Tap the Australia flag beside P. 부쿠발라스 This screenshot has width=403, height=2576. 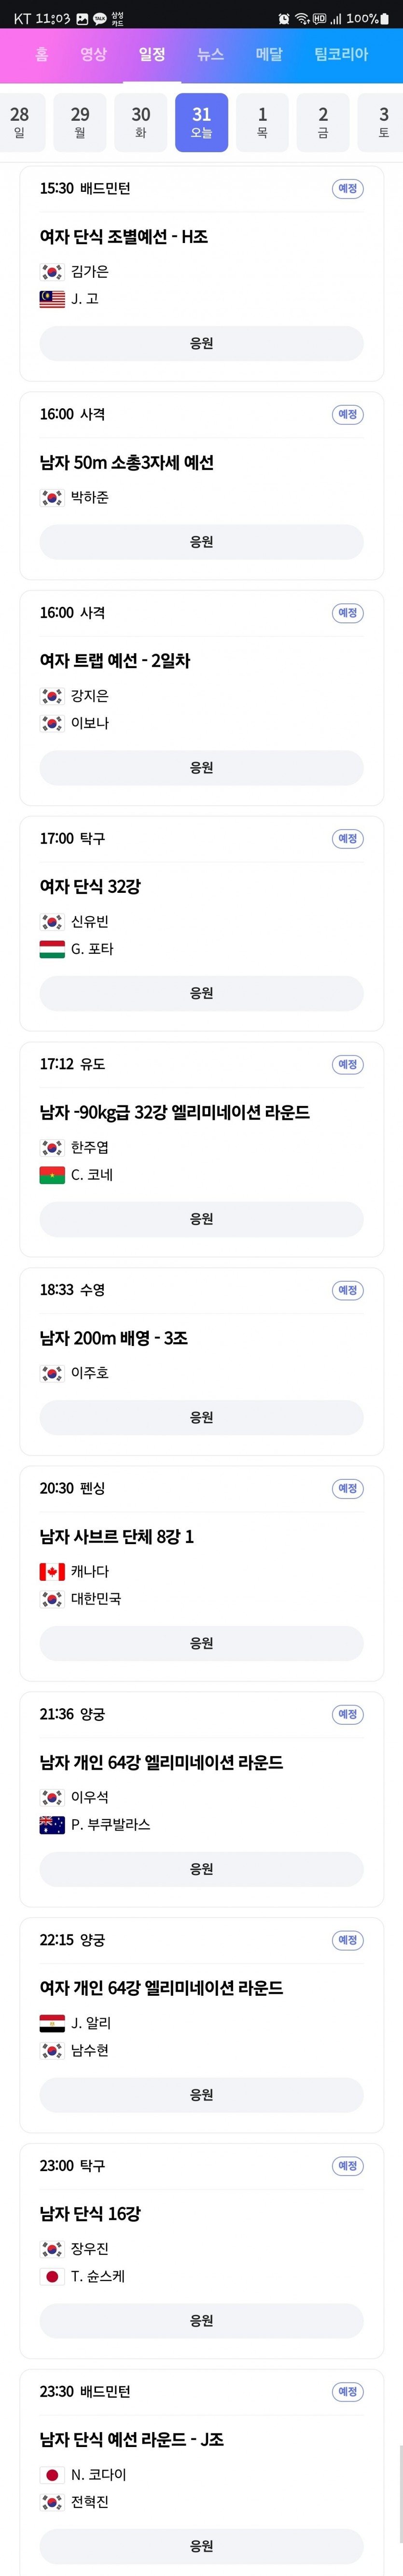[x=52, y=1825]
